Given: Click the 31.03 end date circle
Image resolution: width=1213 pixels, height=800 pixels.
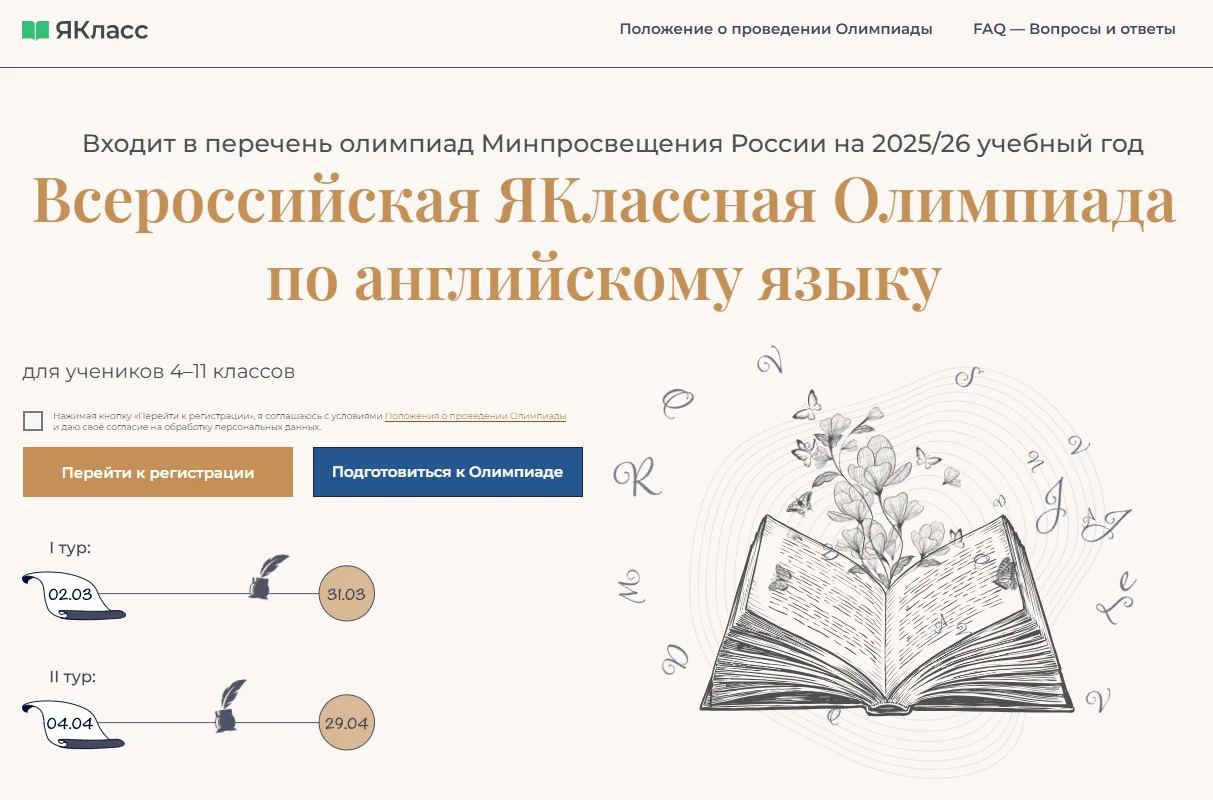Looking at the screenshot, I should (346, 594).
